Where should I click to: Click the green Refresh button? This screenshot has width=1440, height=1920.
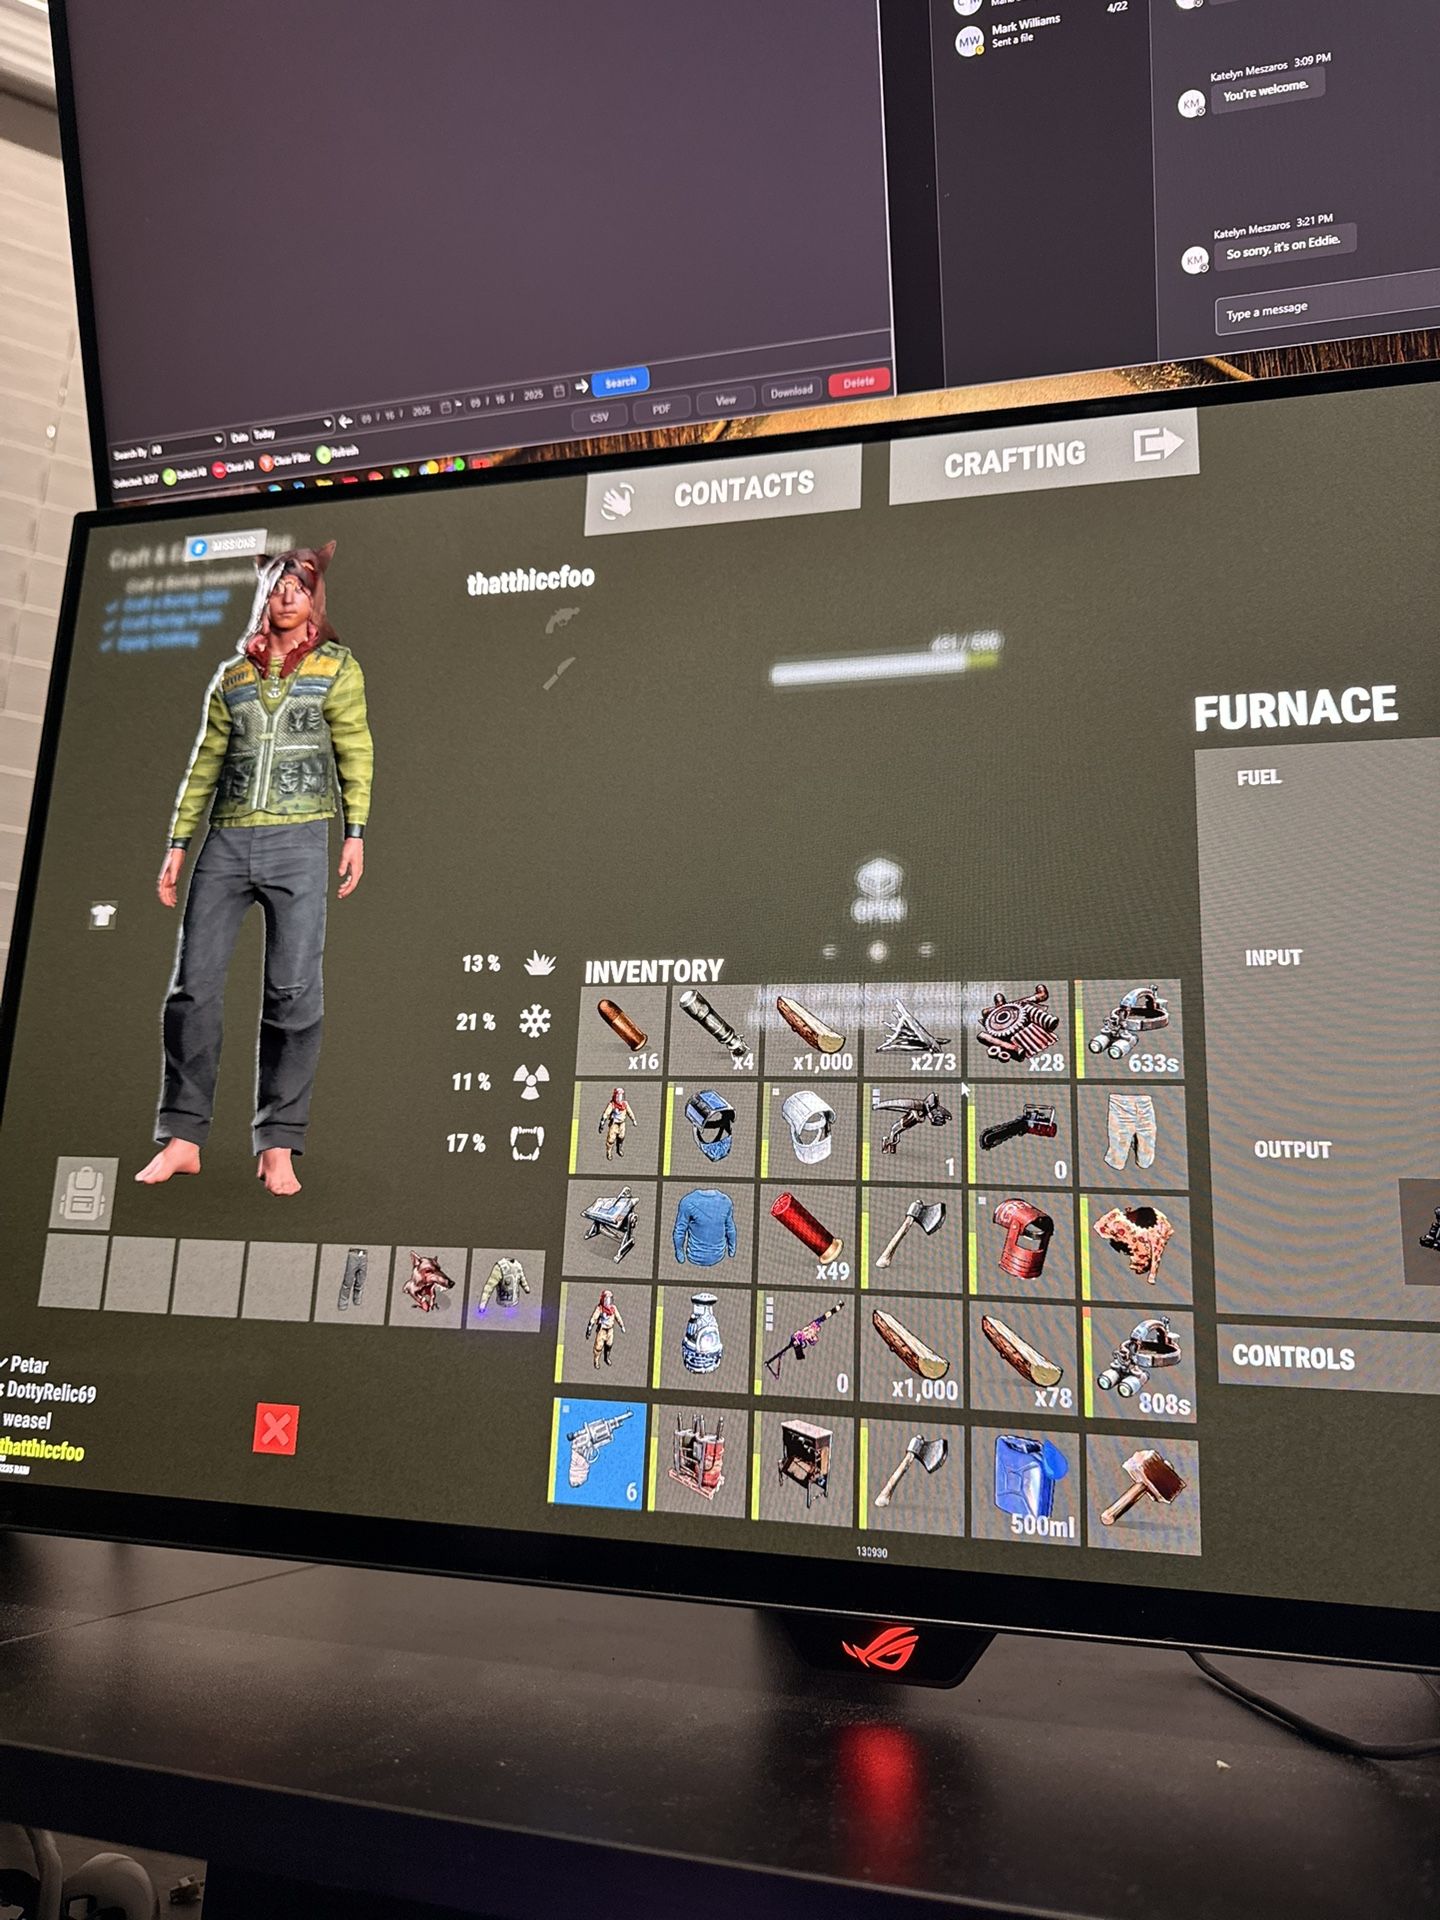[x=338, y=452]
